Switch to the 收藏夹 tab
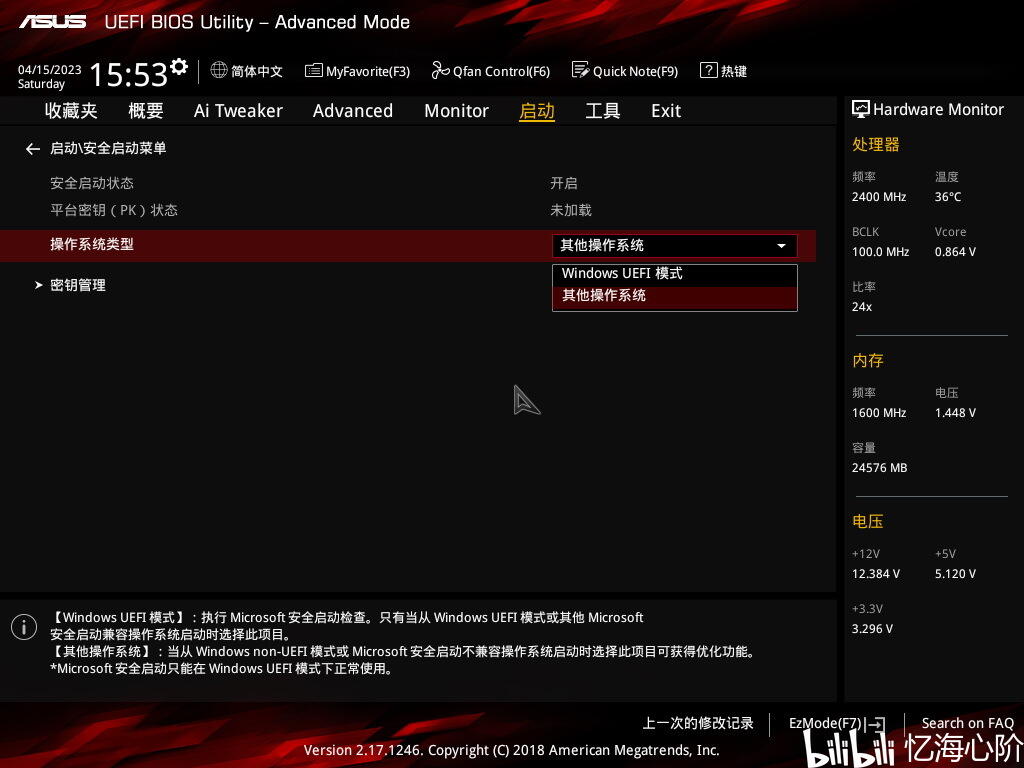Viewport: 1024px width, 768px height. click(x=71, y=111)
